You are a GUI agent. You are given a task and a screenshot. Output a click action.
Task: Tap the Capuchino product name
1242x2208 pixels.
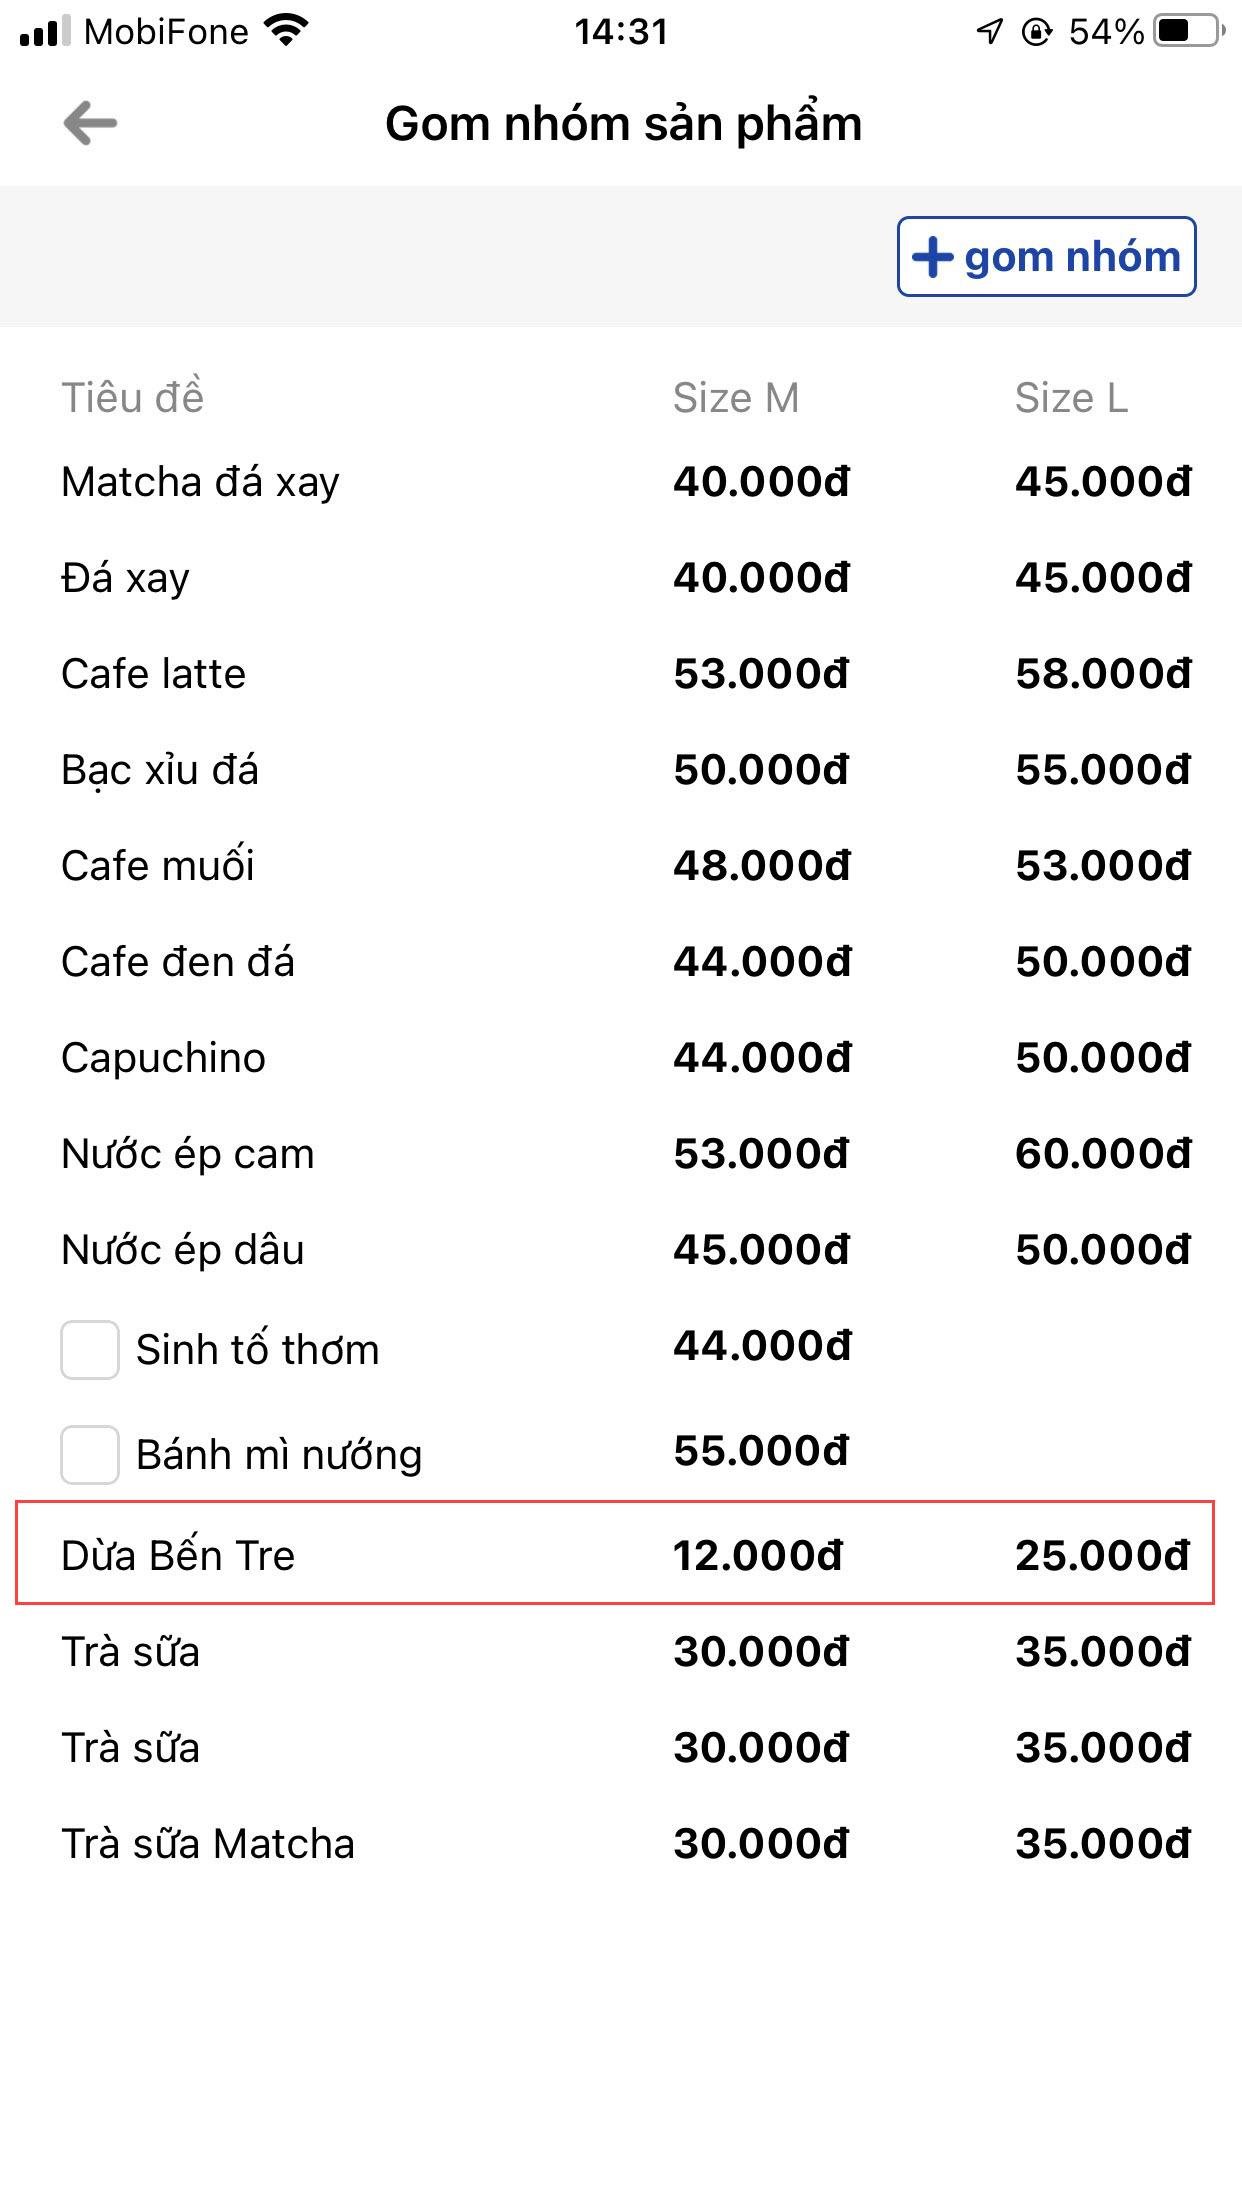(163, 1058)
